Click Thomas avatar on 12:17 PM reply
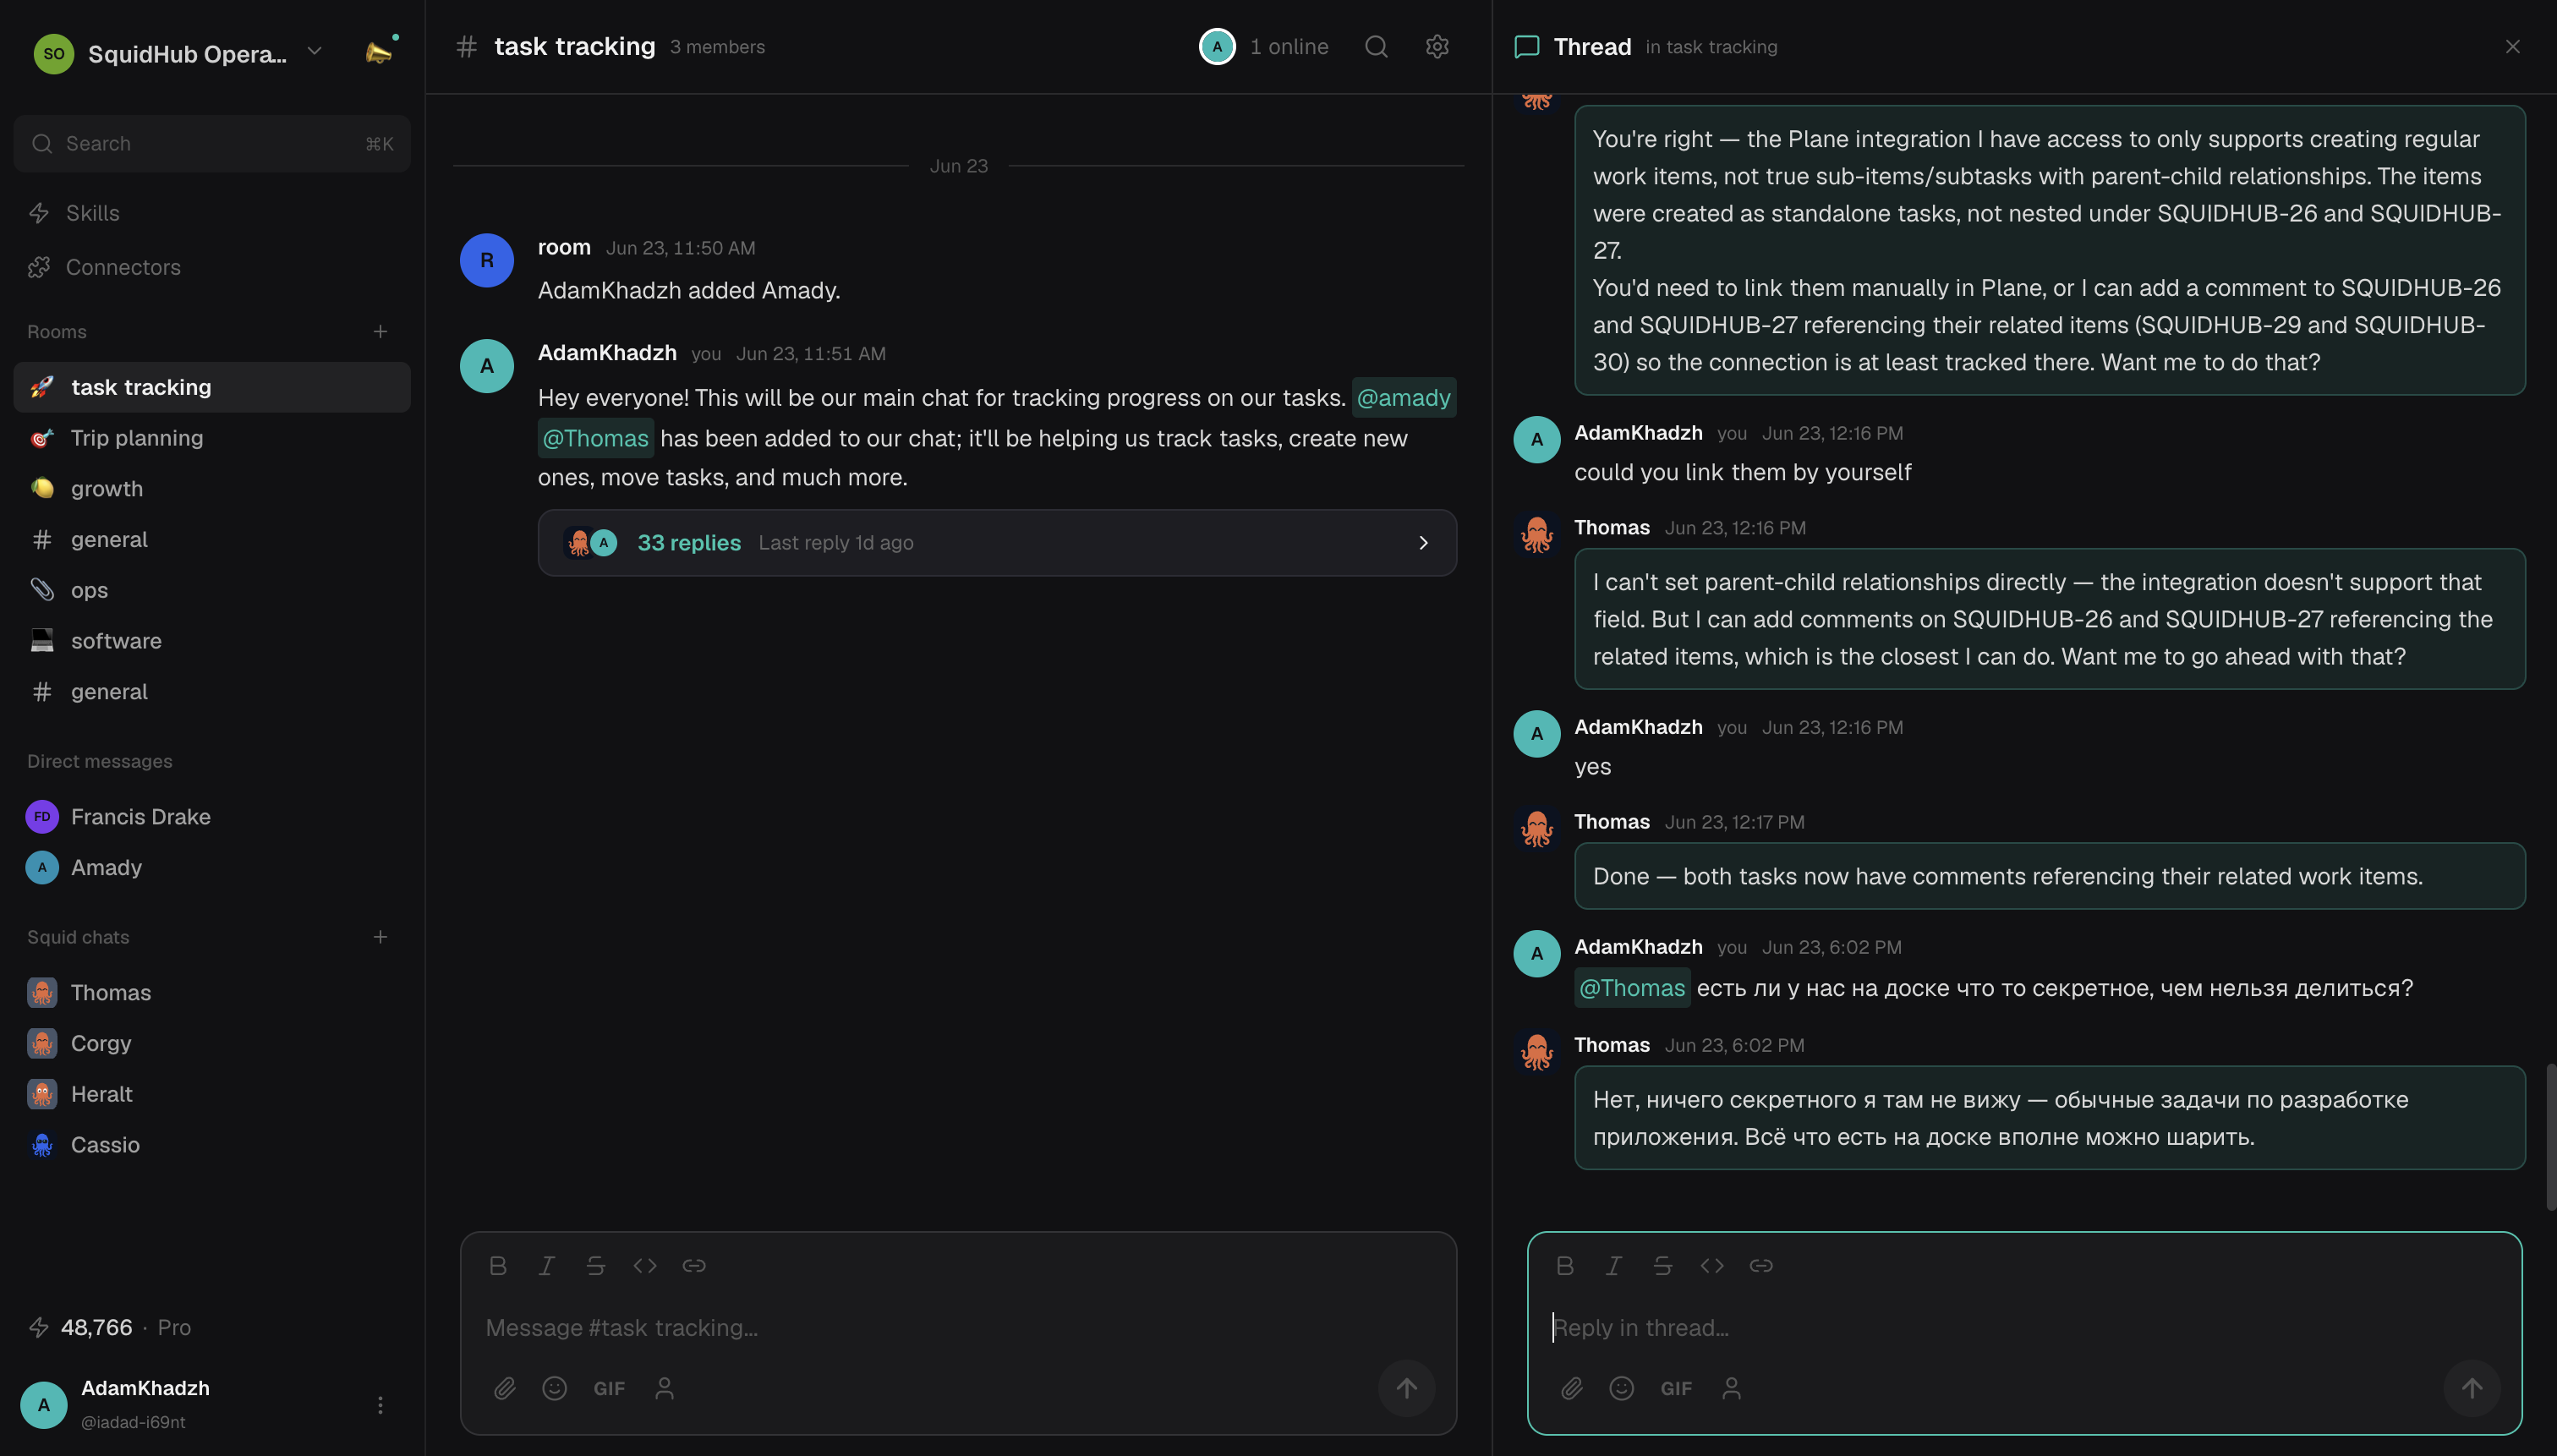 point(1537,829)
